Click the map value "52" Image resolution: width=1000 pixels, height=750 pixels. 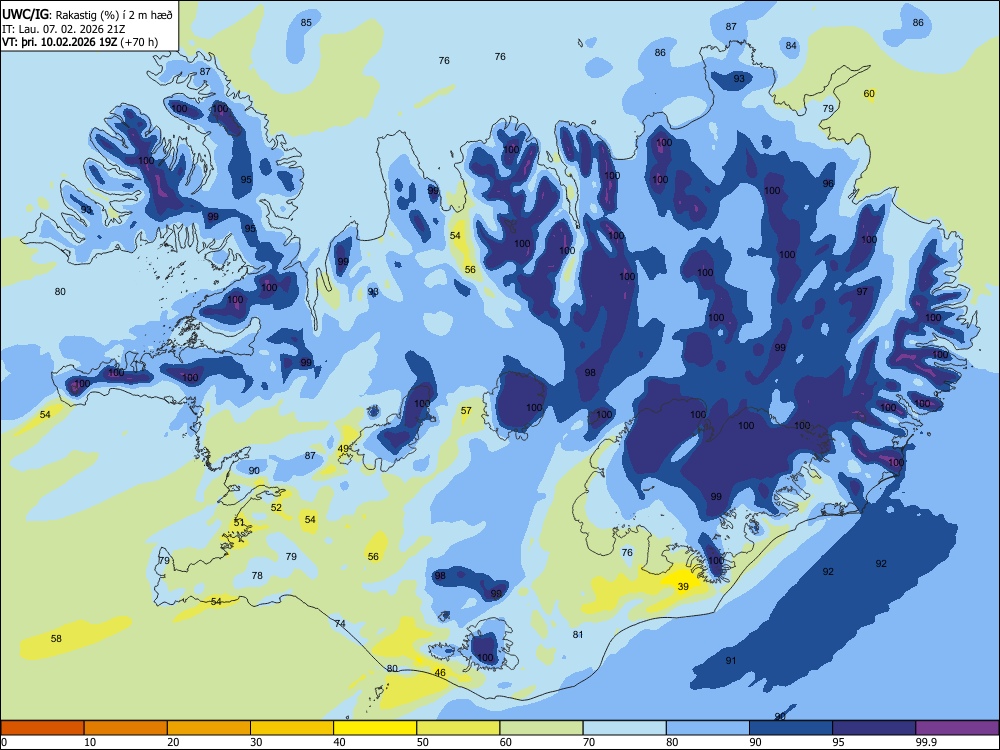click(276, 508)
